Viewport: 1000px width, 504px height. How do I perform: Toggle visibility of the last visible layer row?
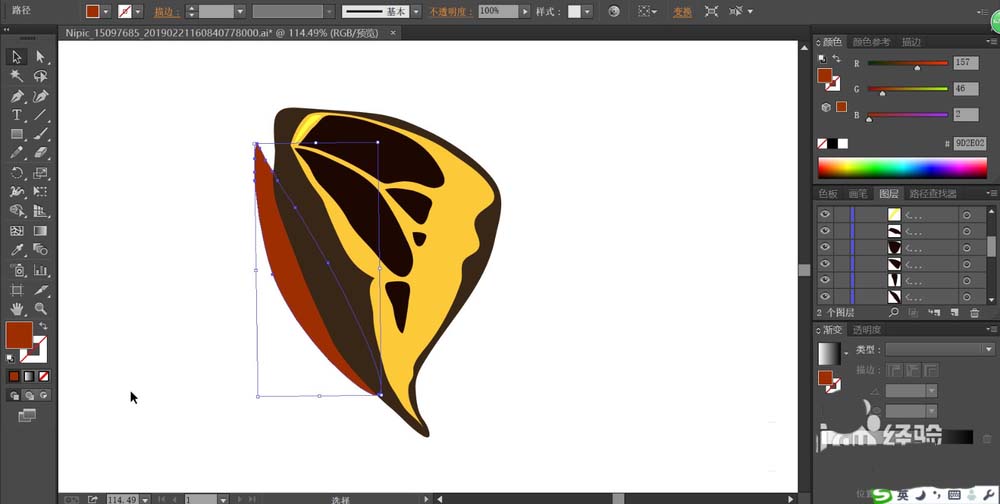pos(825,297)
